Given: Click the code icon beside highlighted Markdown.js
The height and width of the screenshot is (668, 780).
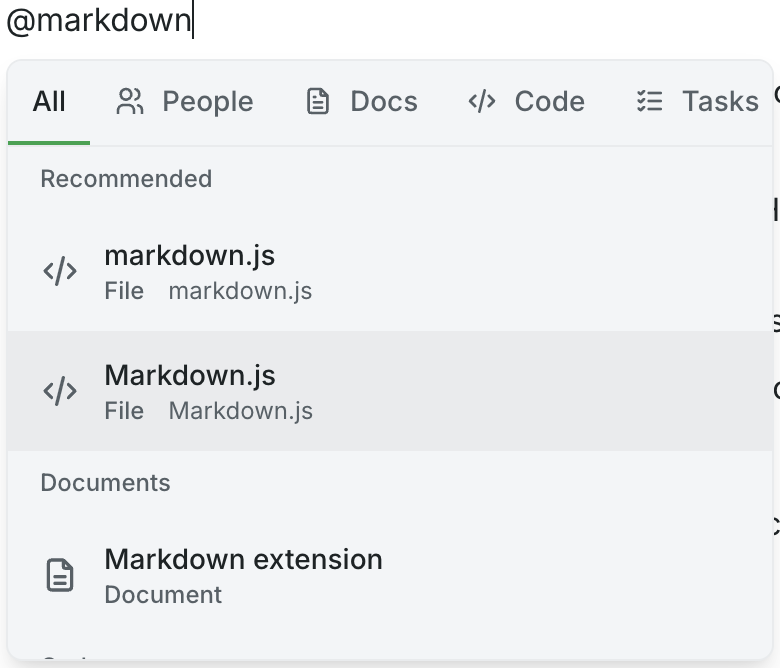Looking at the screenshot, I should tap(60, 391).
